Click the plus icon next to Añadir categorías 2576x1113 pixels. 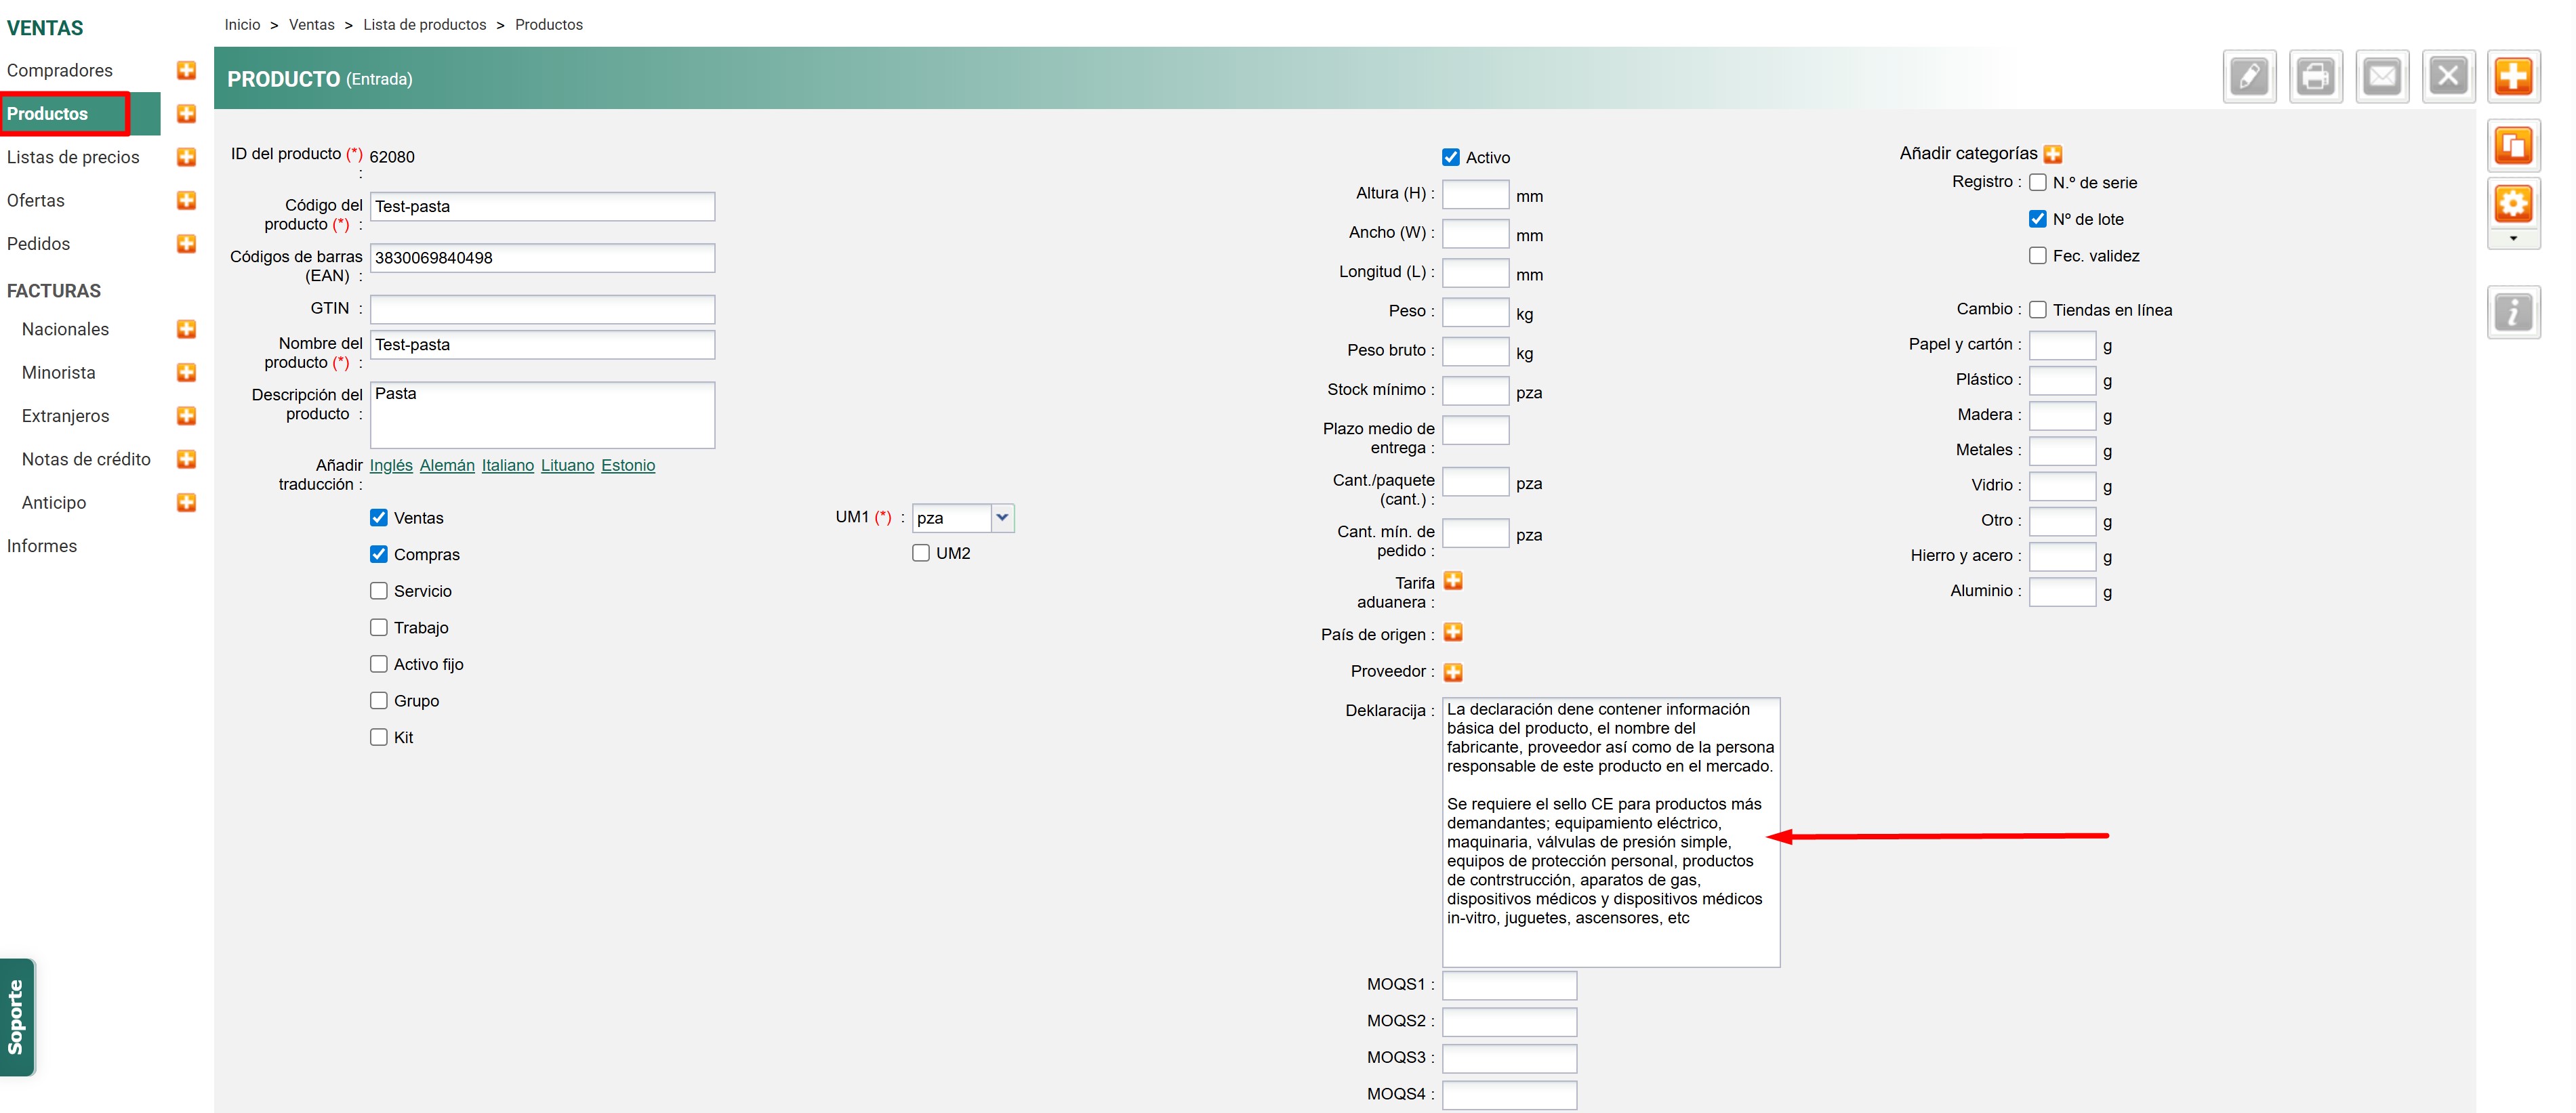pyautogui.click(x=2053, y=154)
